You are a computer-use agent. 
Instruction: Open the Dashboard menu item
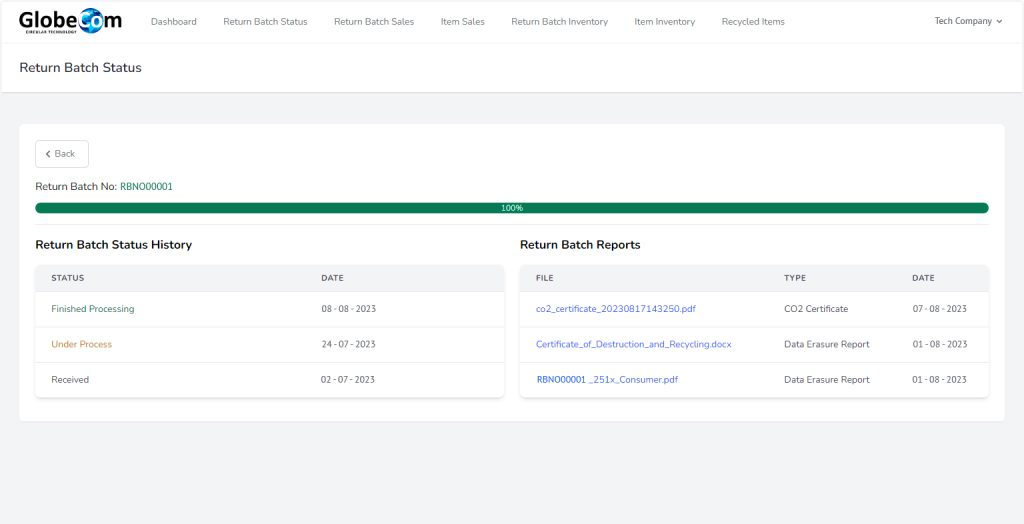tap(174, 22)
